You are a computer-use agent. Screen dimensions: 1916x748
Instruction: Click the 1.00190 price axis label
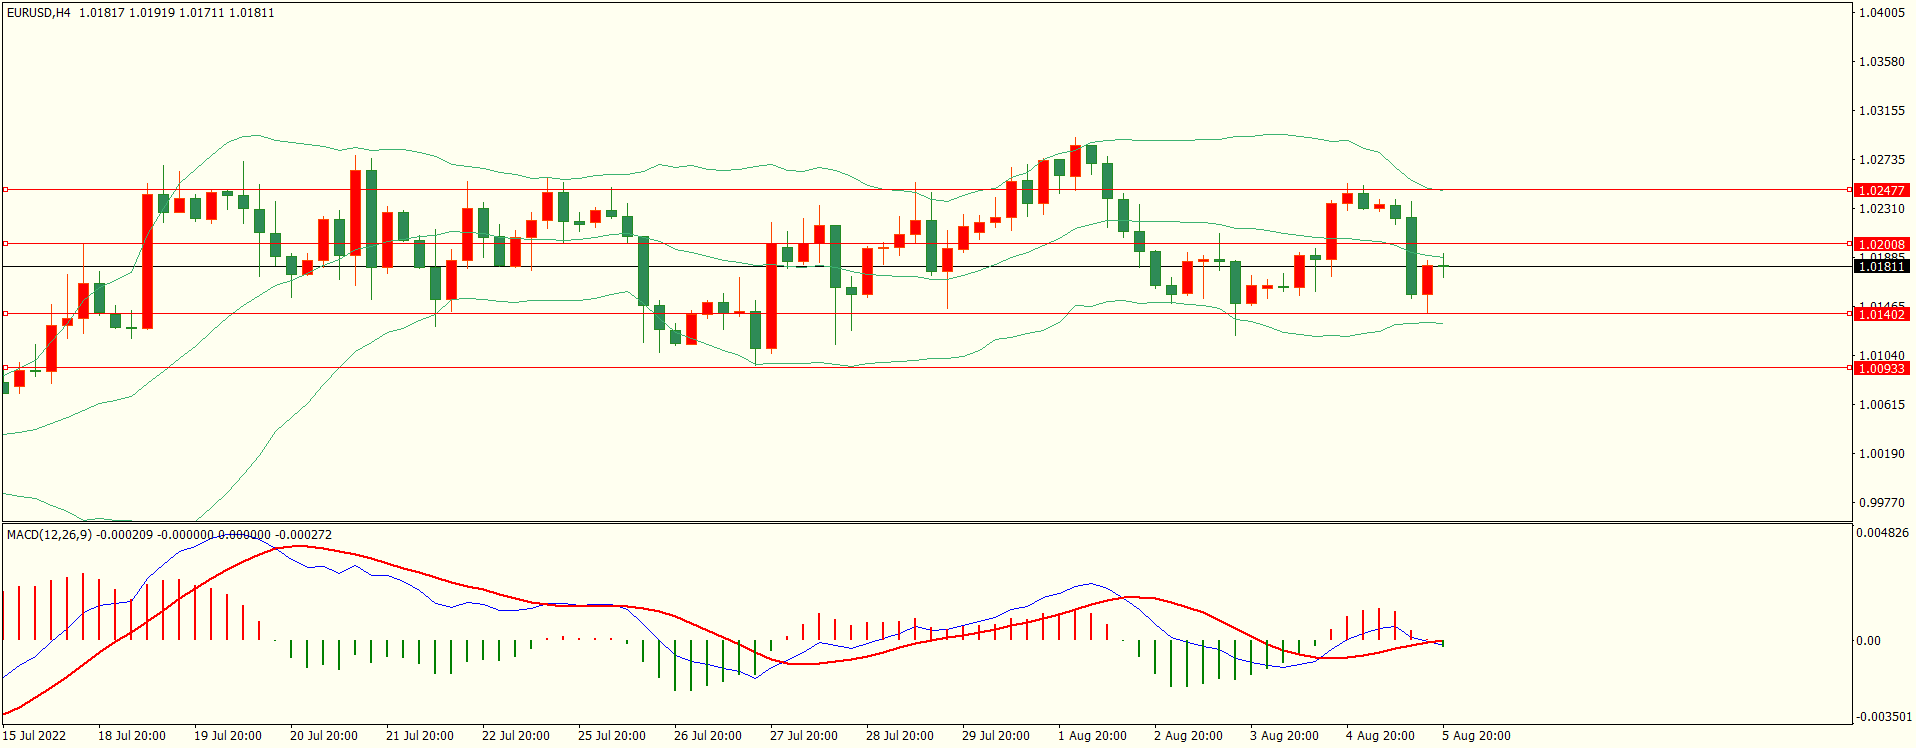[1881, 454]
